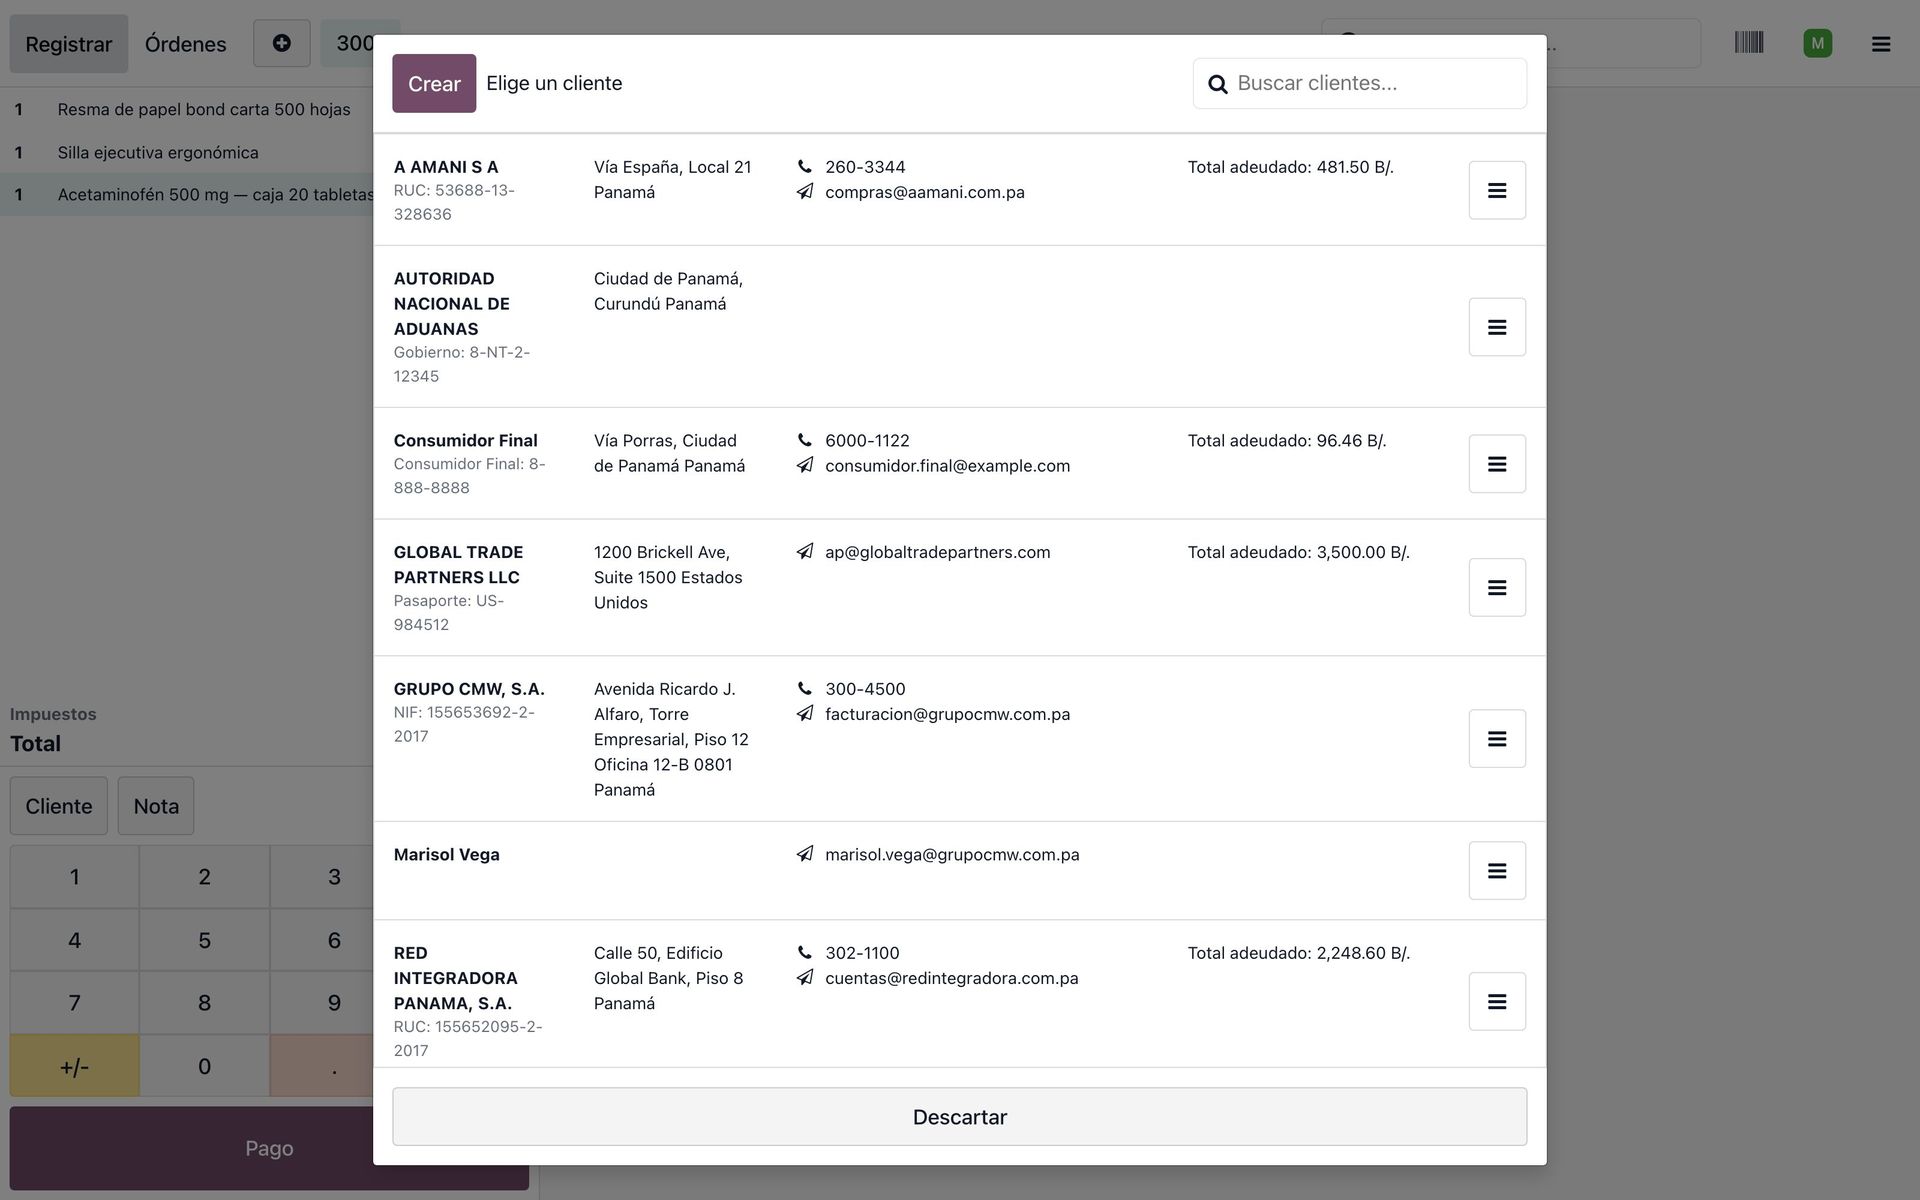Add a new order with plus icon
The width and height of the screenshot is (1920, 1200).
click(x=282, y=43)
